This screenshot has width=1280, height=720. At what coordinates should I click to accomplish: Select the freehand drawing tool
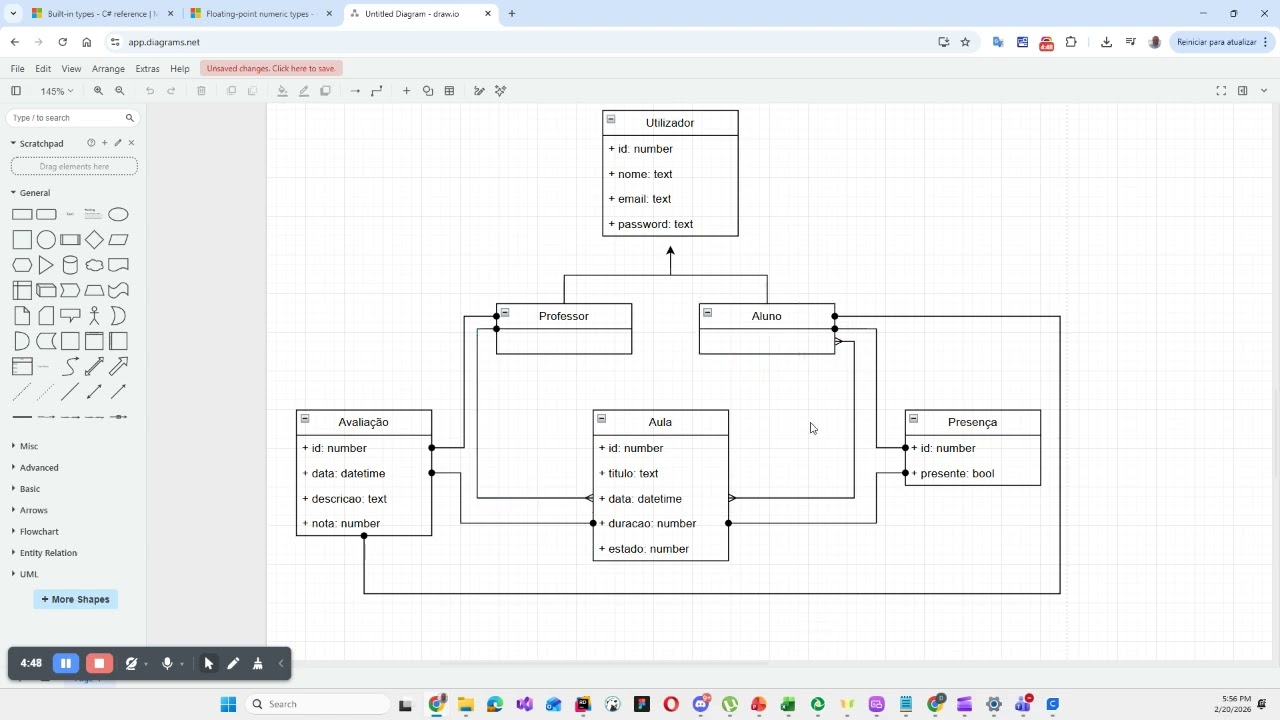479,91
